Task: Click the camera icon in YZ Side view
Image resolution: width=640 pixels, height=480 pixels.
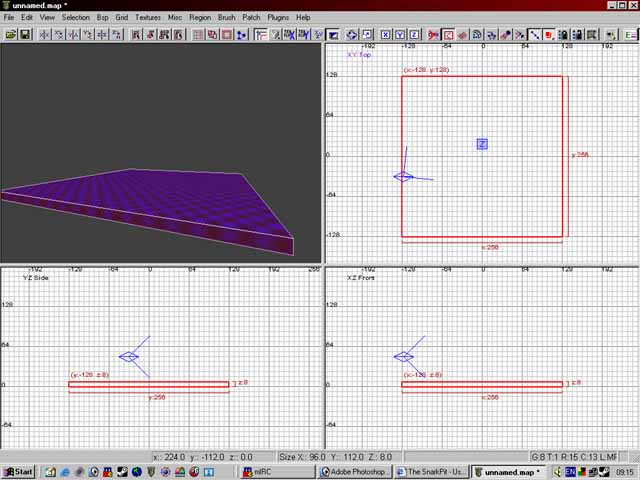Action: point(129,356)
